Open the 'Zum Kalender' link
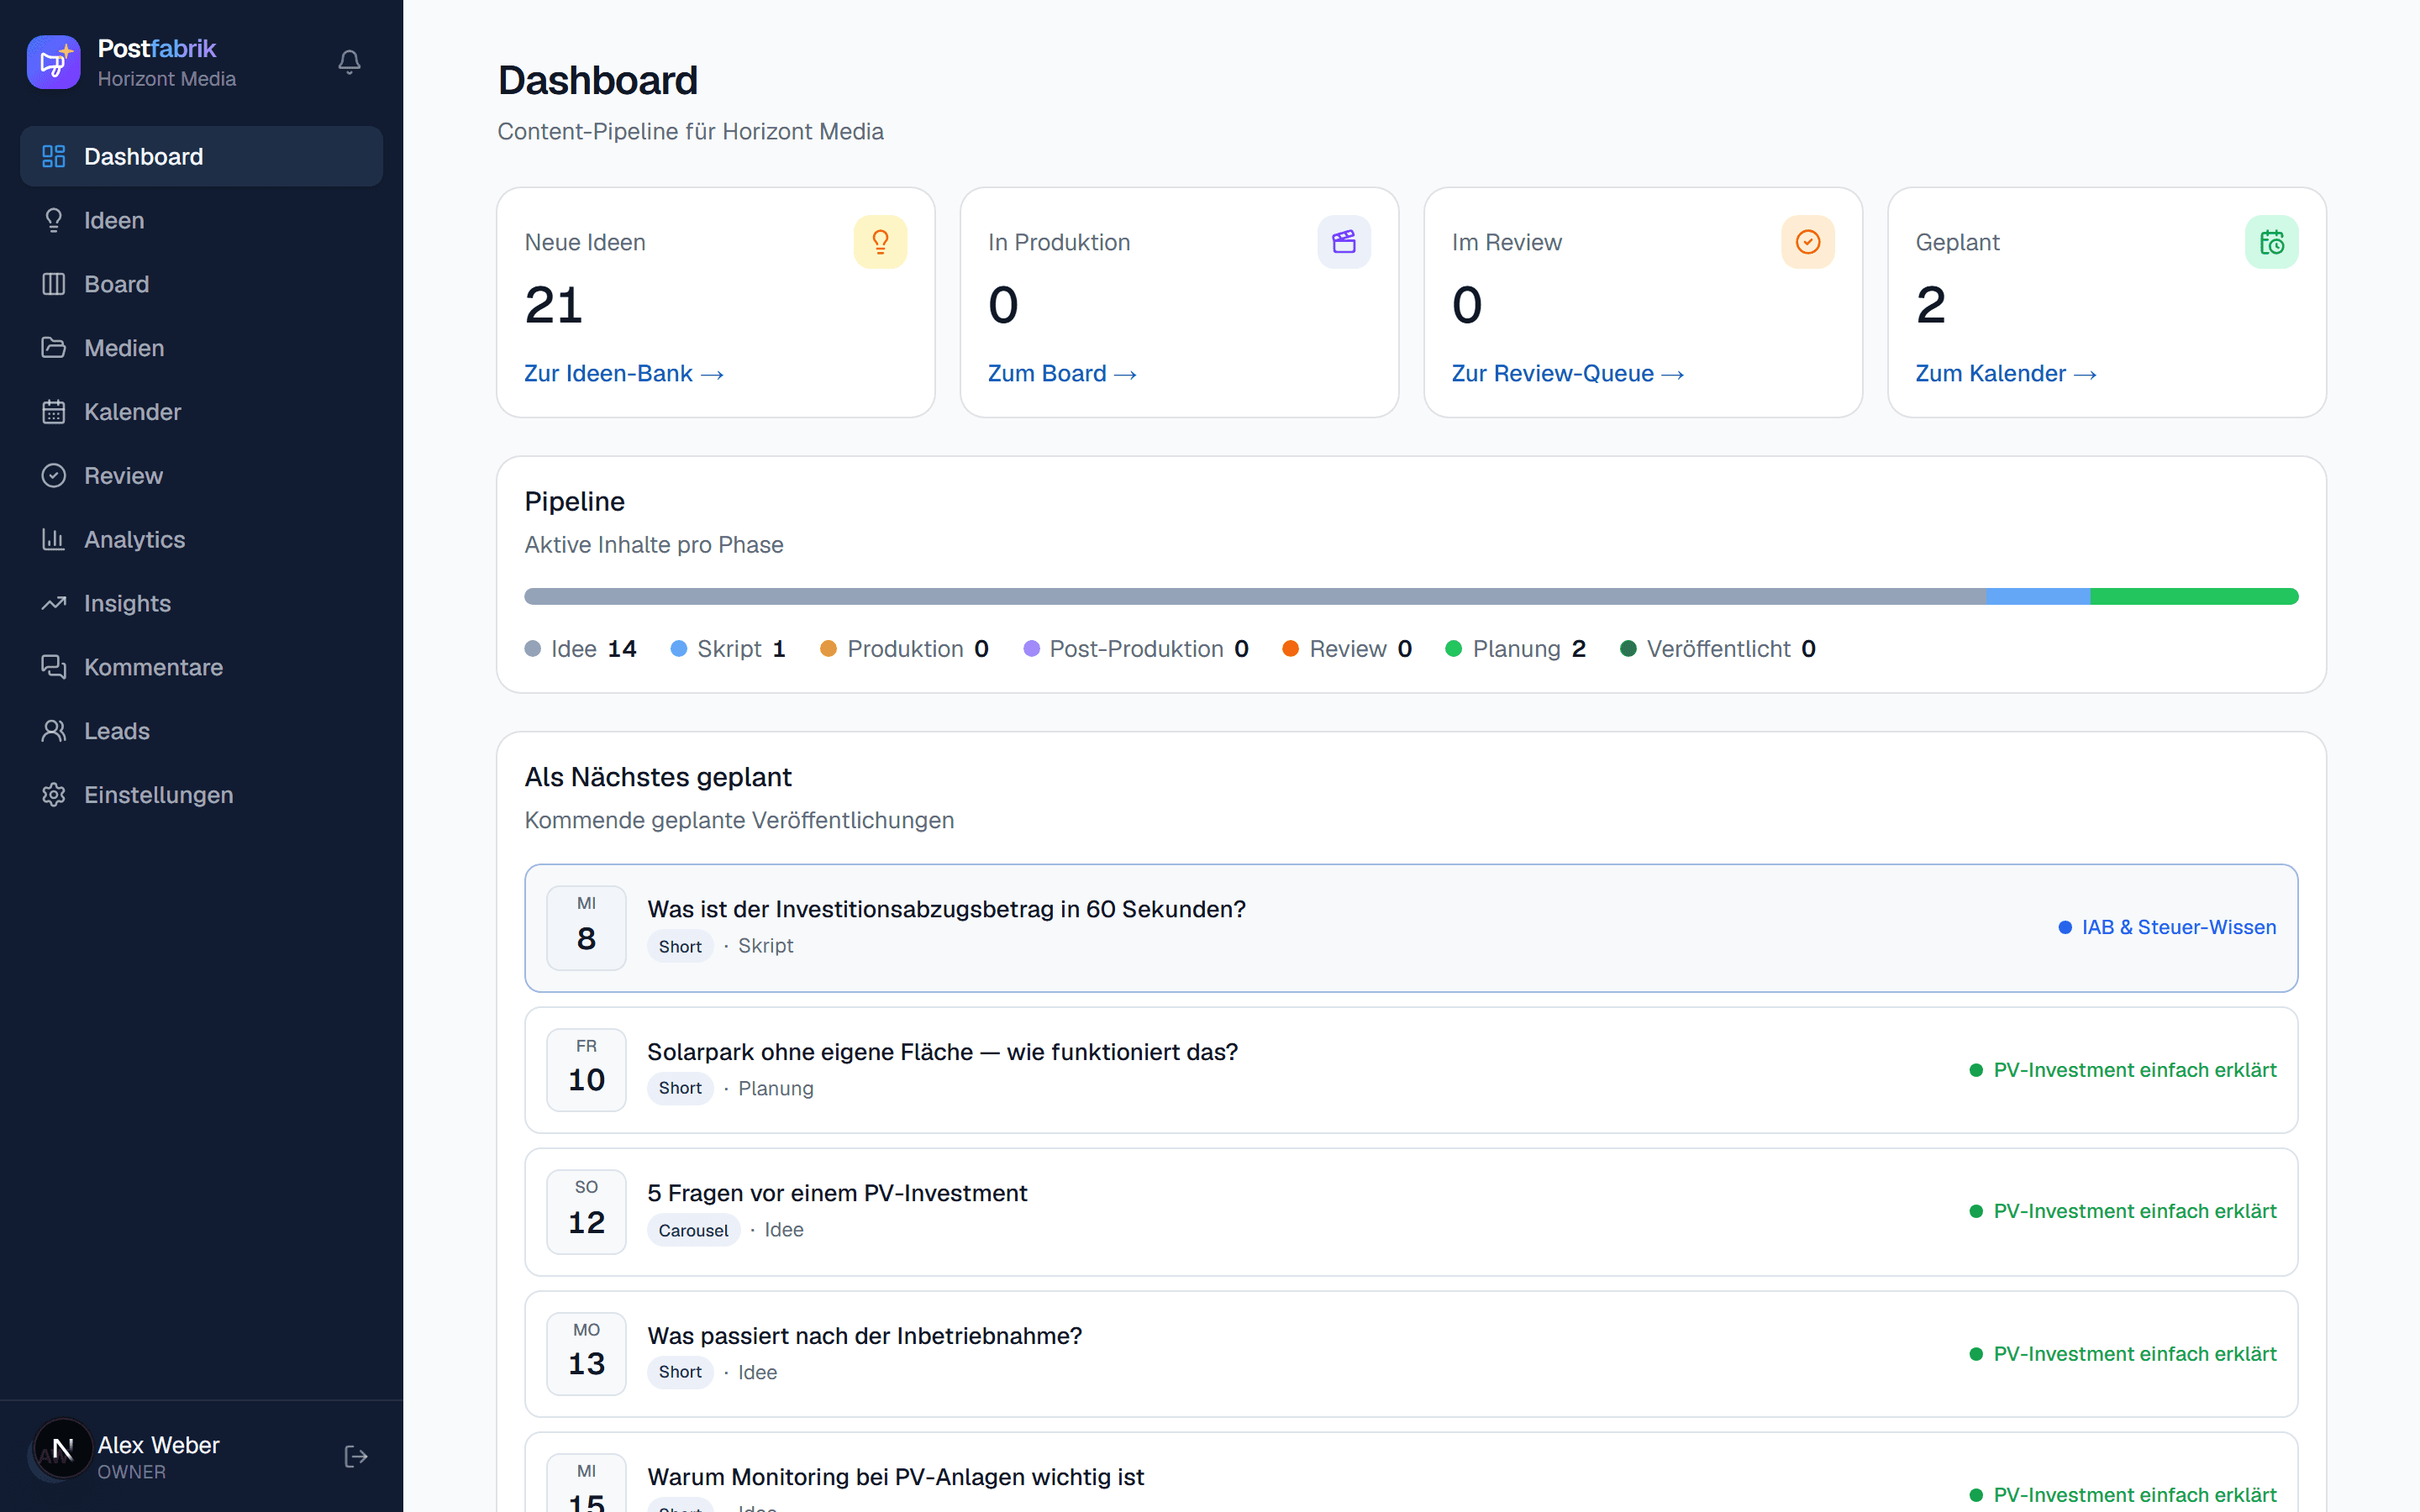The image size is (2420, 1512). (x=2006, y=373)
